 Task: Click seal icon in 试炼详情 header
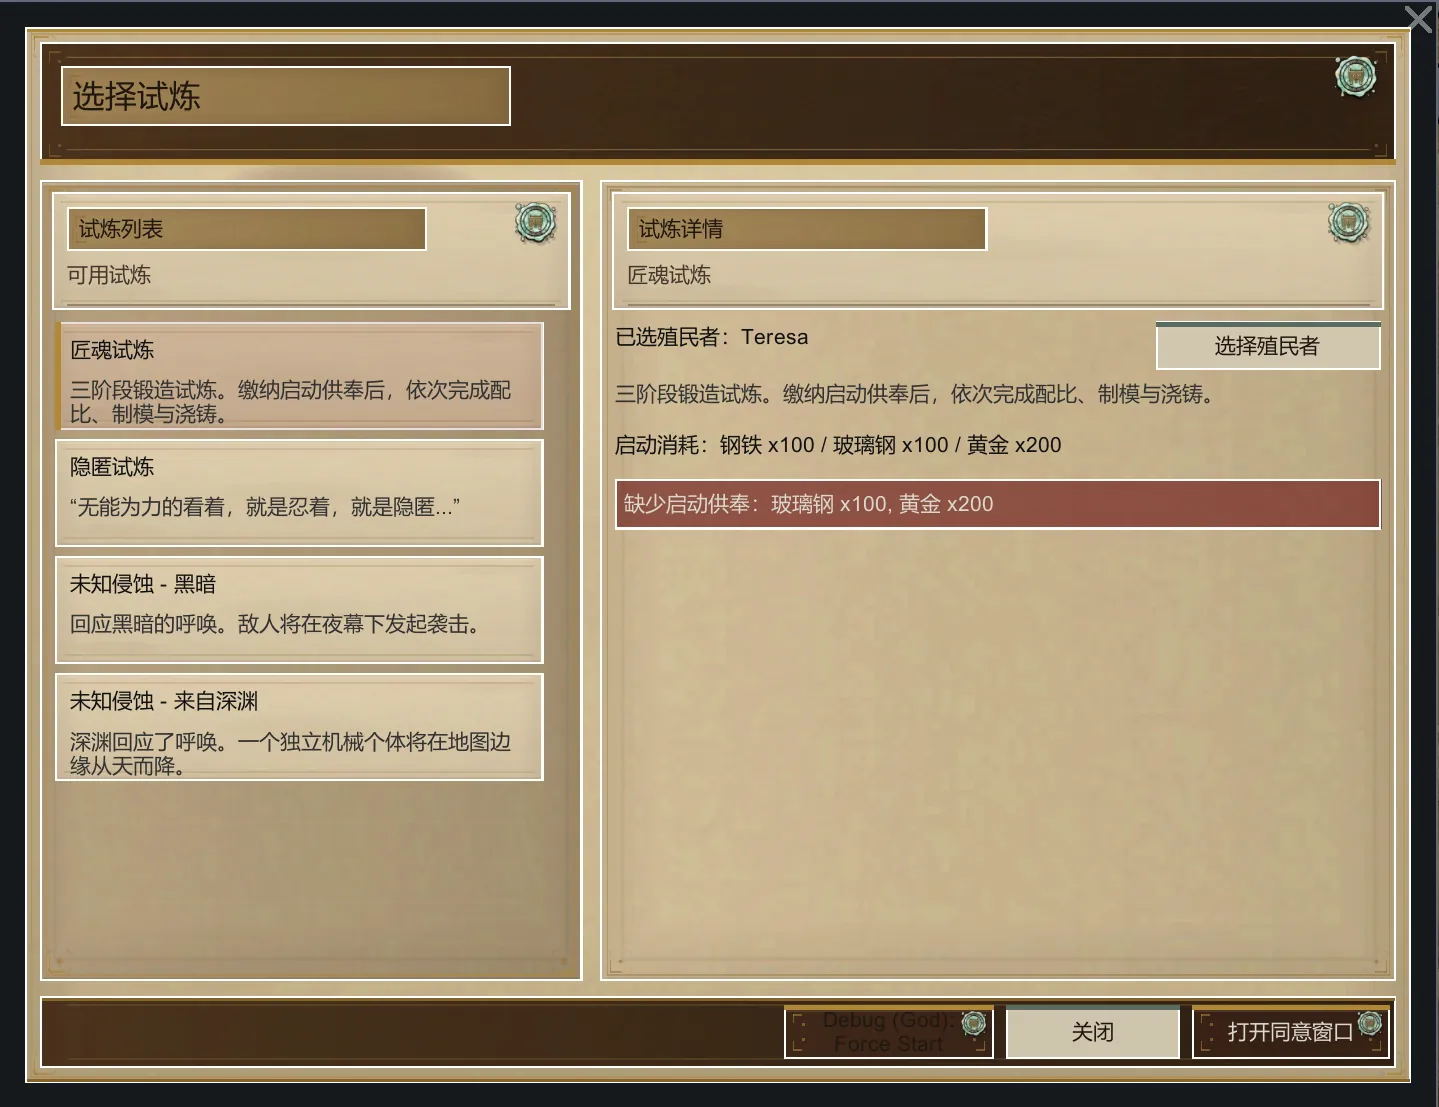[1348, 222]
